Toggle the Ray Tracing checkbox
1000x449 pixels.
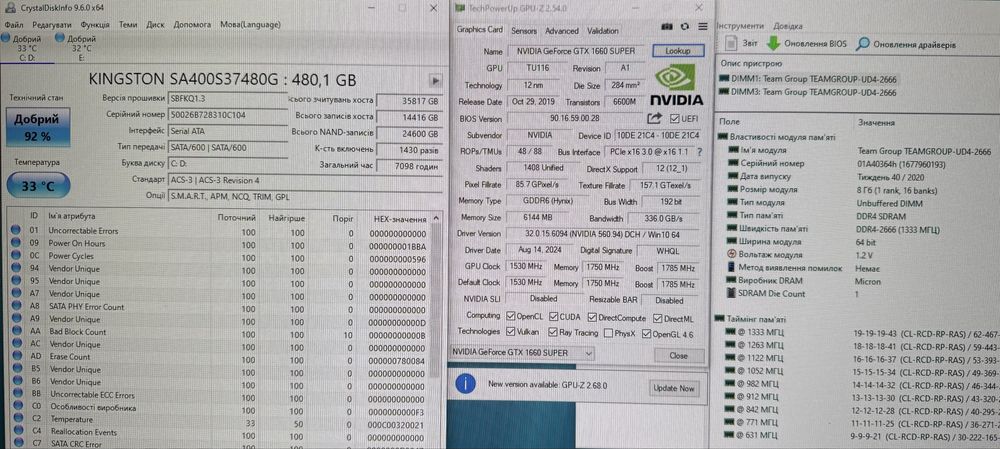[552, 333]
